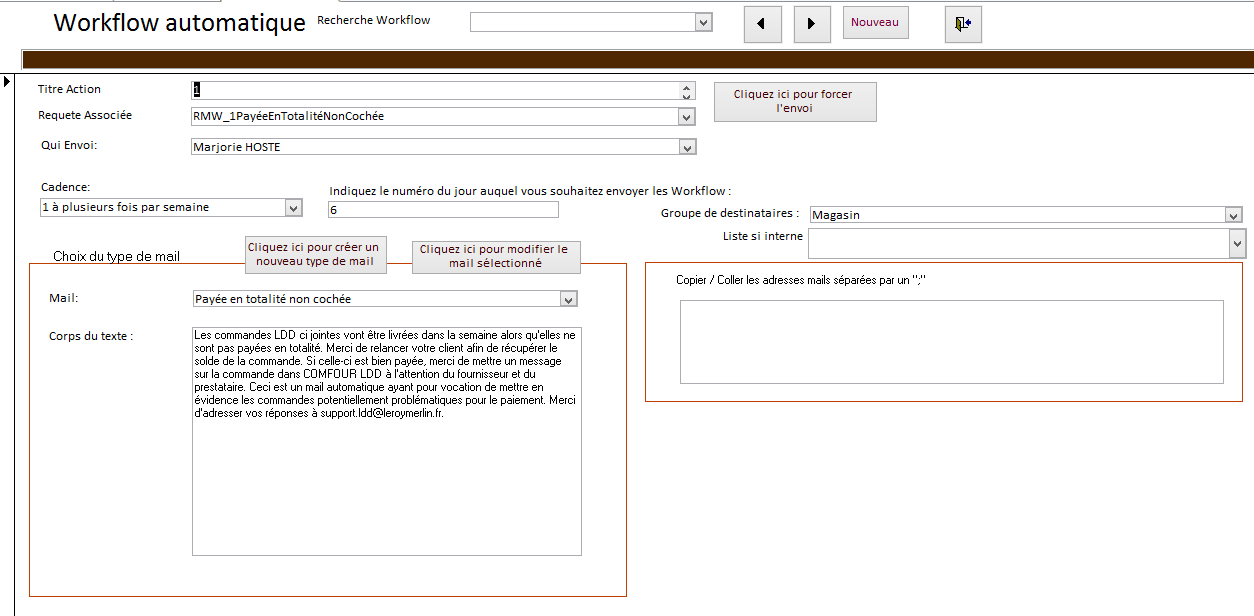Open the Recherche Workflow dropdown
The height and width of the screenshot is (616, 1254).
pos(704,22)
